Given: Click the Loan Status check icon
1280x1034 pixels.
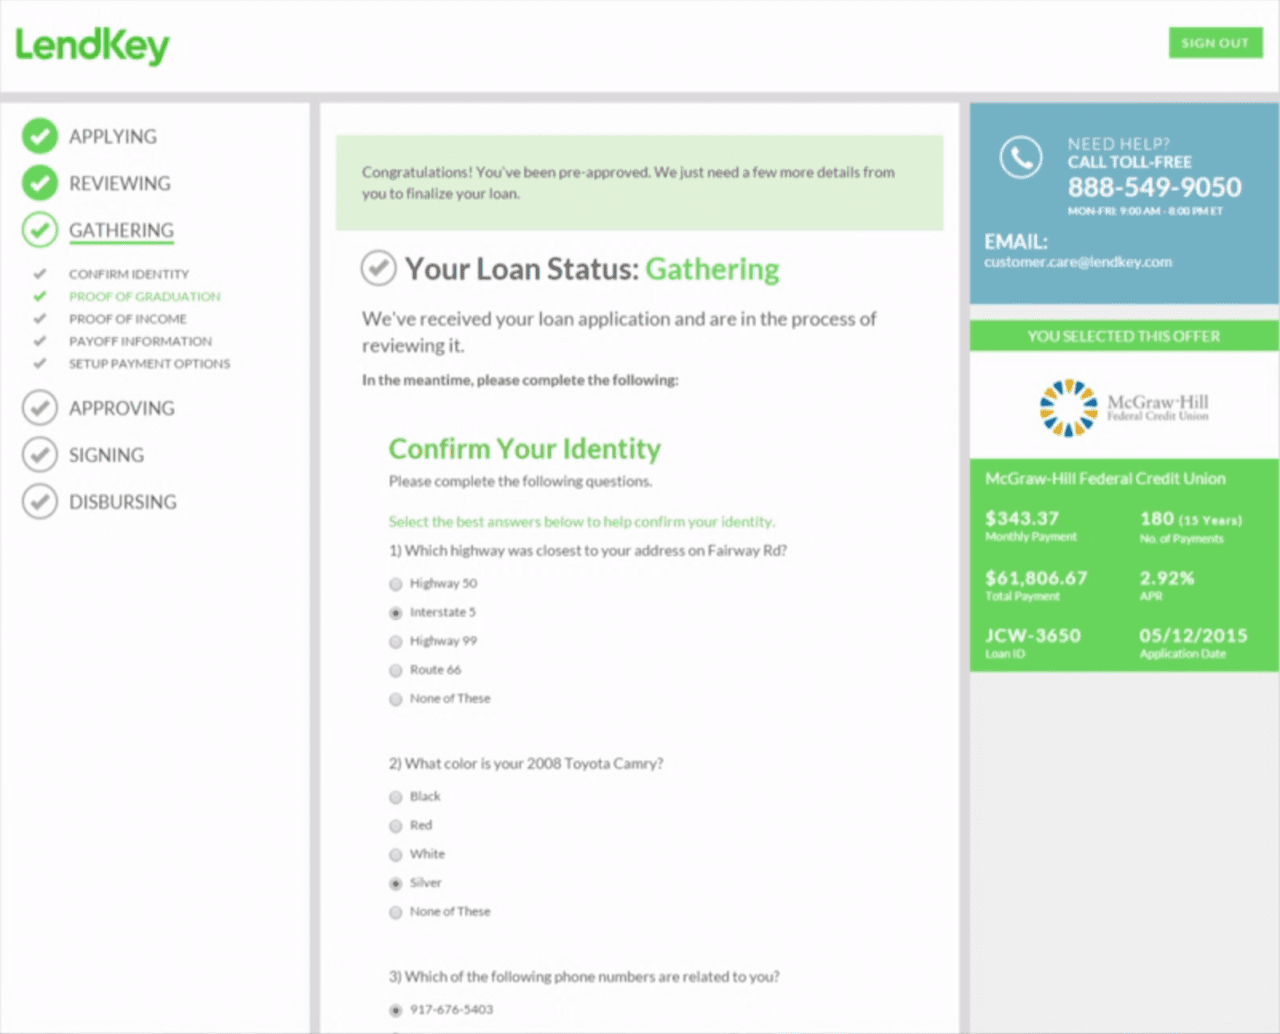Looking at the screenshot, I should coord(378,268).
